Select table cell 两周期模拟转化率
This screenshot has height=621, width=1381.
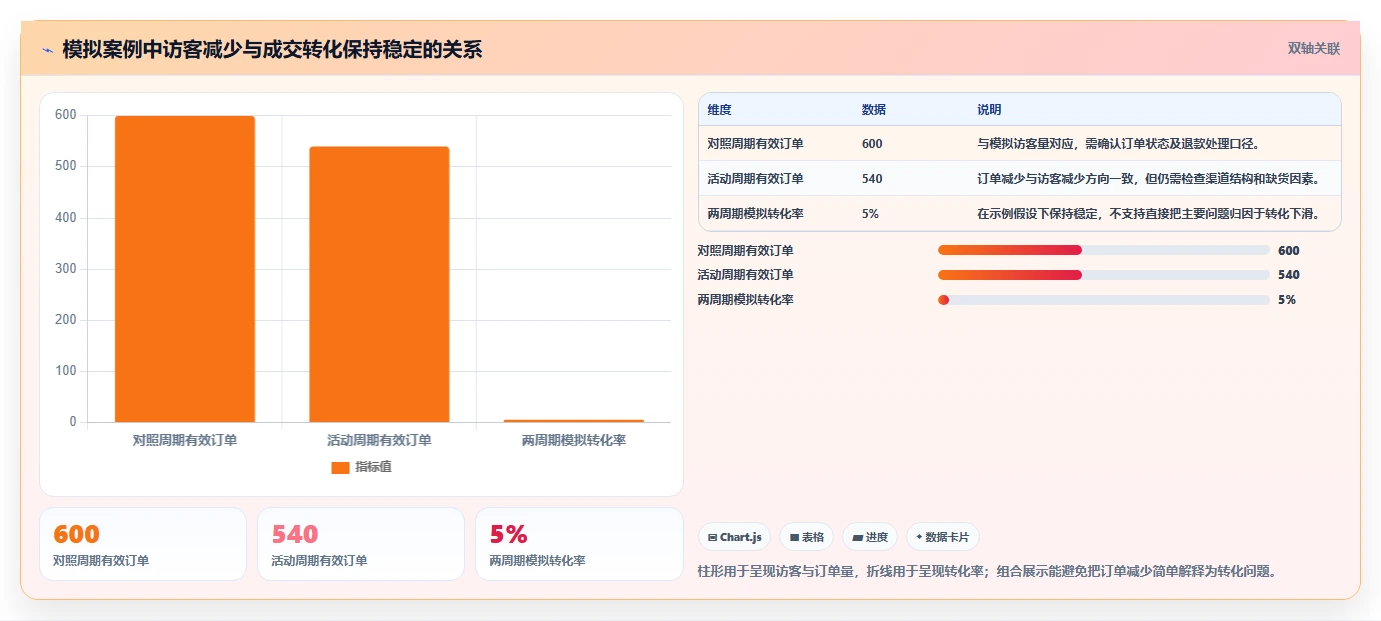755,214
